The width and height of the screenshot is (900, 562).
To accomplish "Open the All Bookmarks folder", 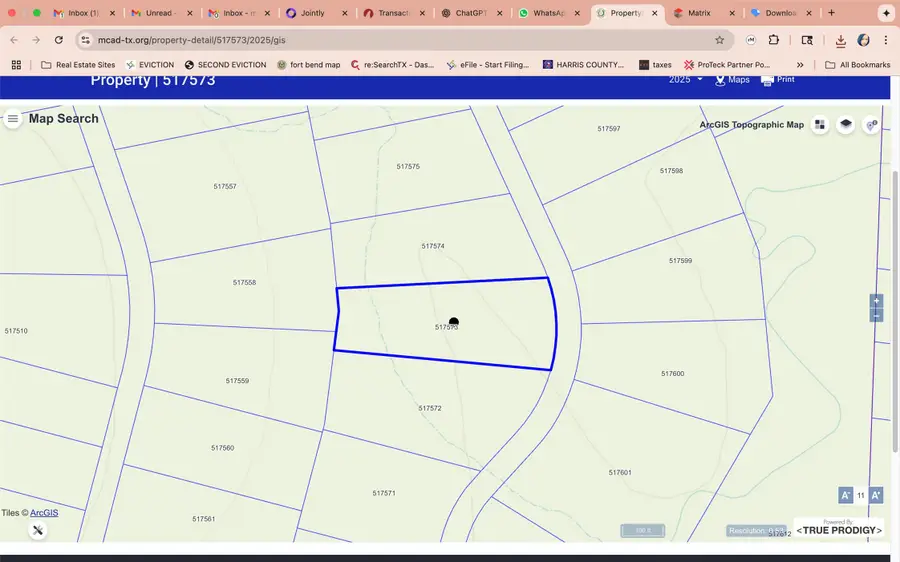I will [856, 65].
